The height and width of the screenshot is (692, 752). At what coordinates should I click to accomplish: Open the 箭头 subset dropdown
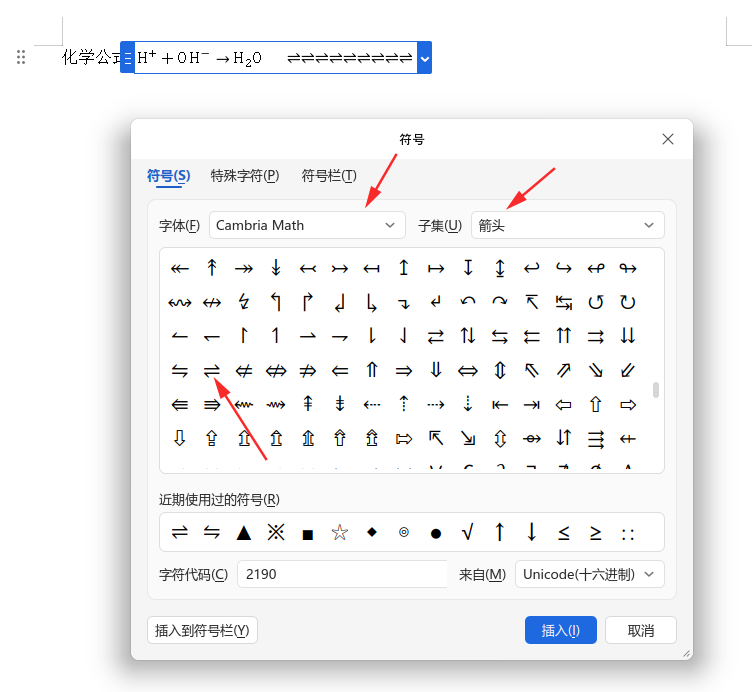(568, 225)
